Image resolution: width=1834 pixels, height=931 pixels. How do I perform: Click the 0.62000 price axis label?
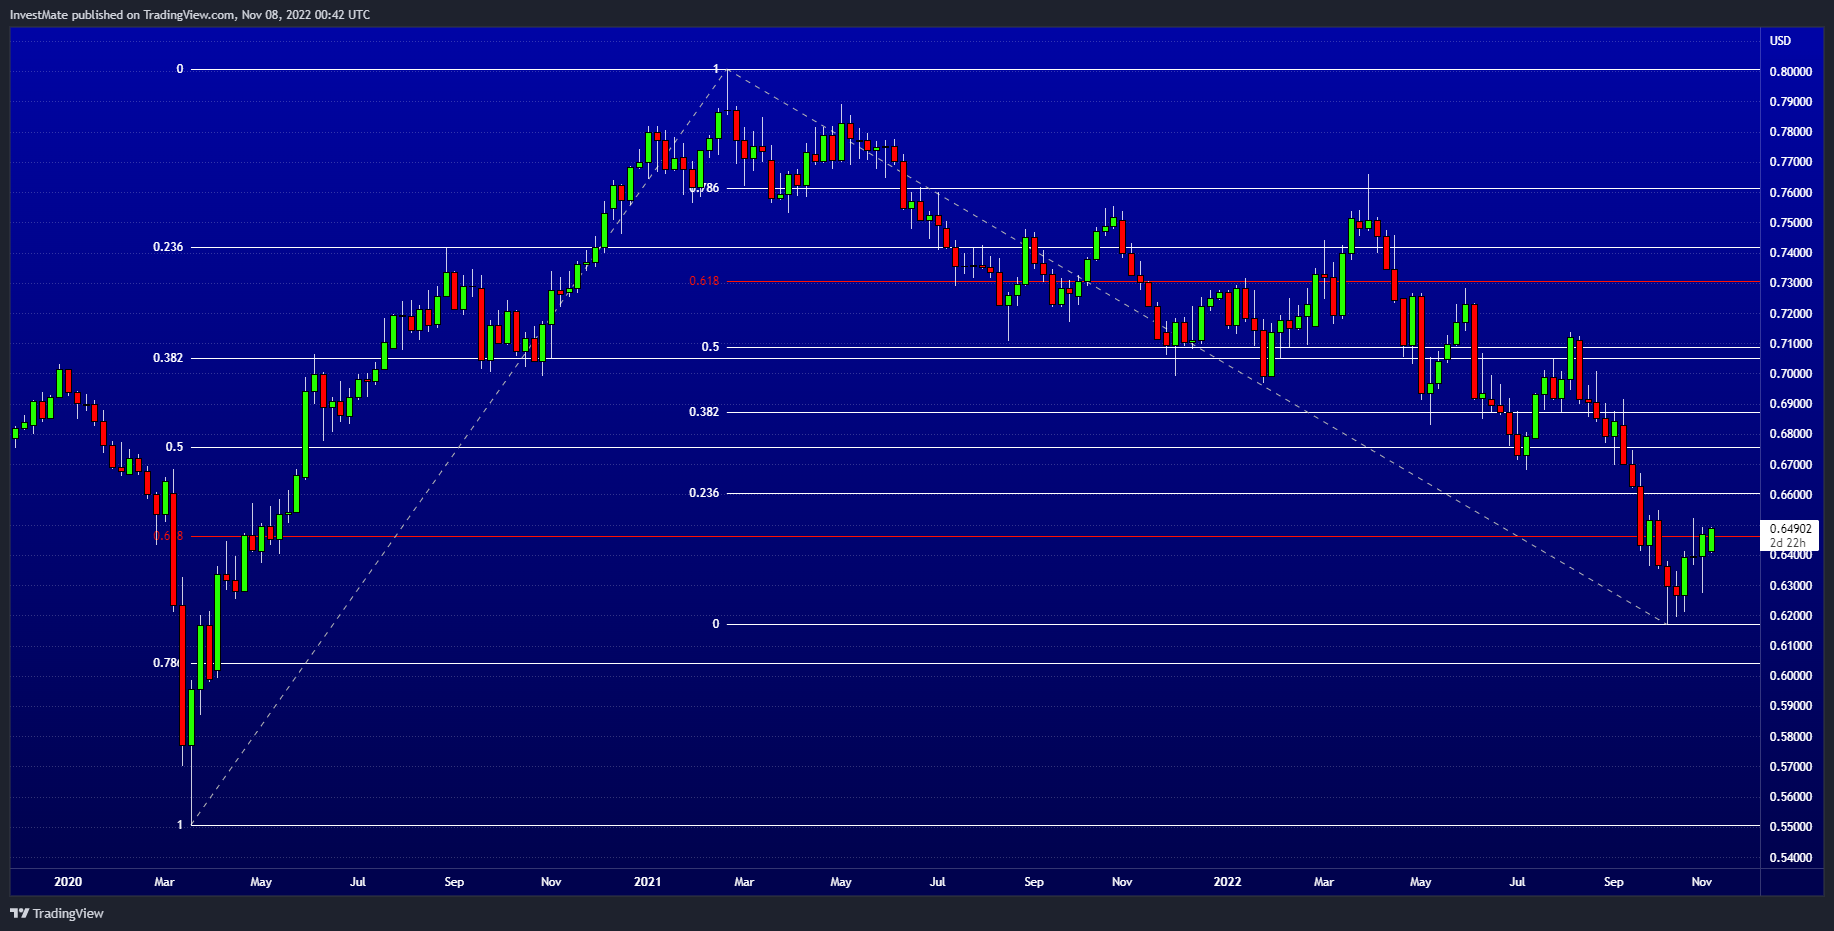coord(1790,616)
